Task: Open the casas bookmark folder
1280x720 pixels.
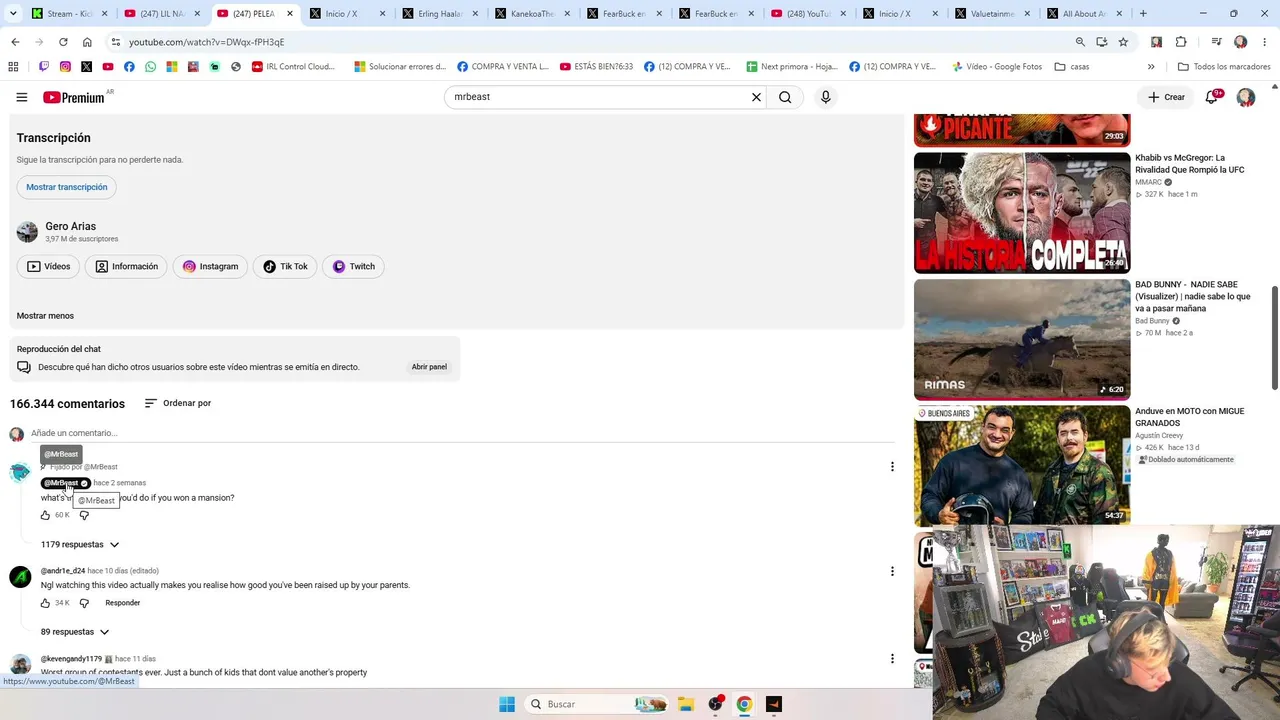Action: tap(1071, 67)
